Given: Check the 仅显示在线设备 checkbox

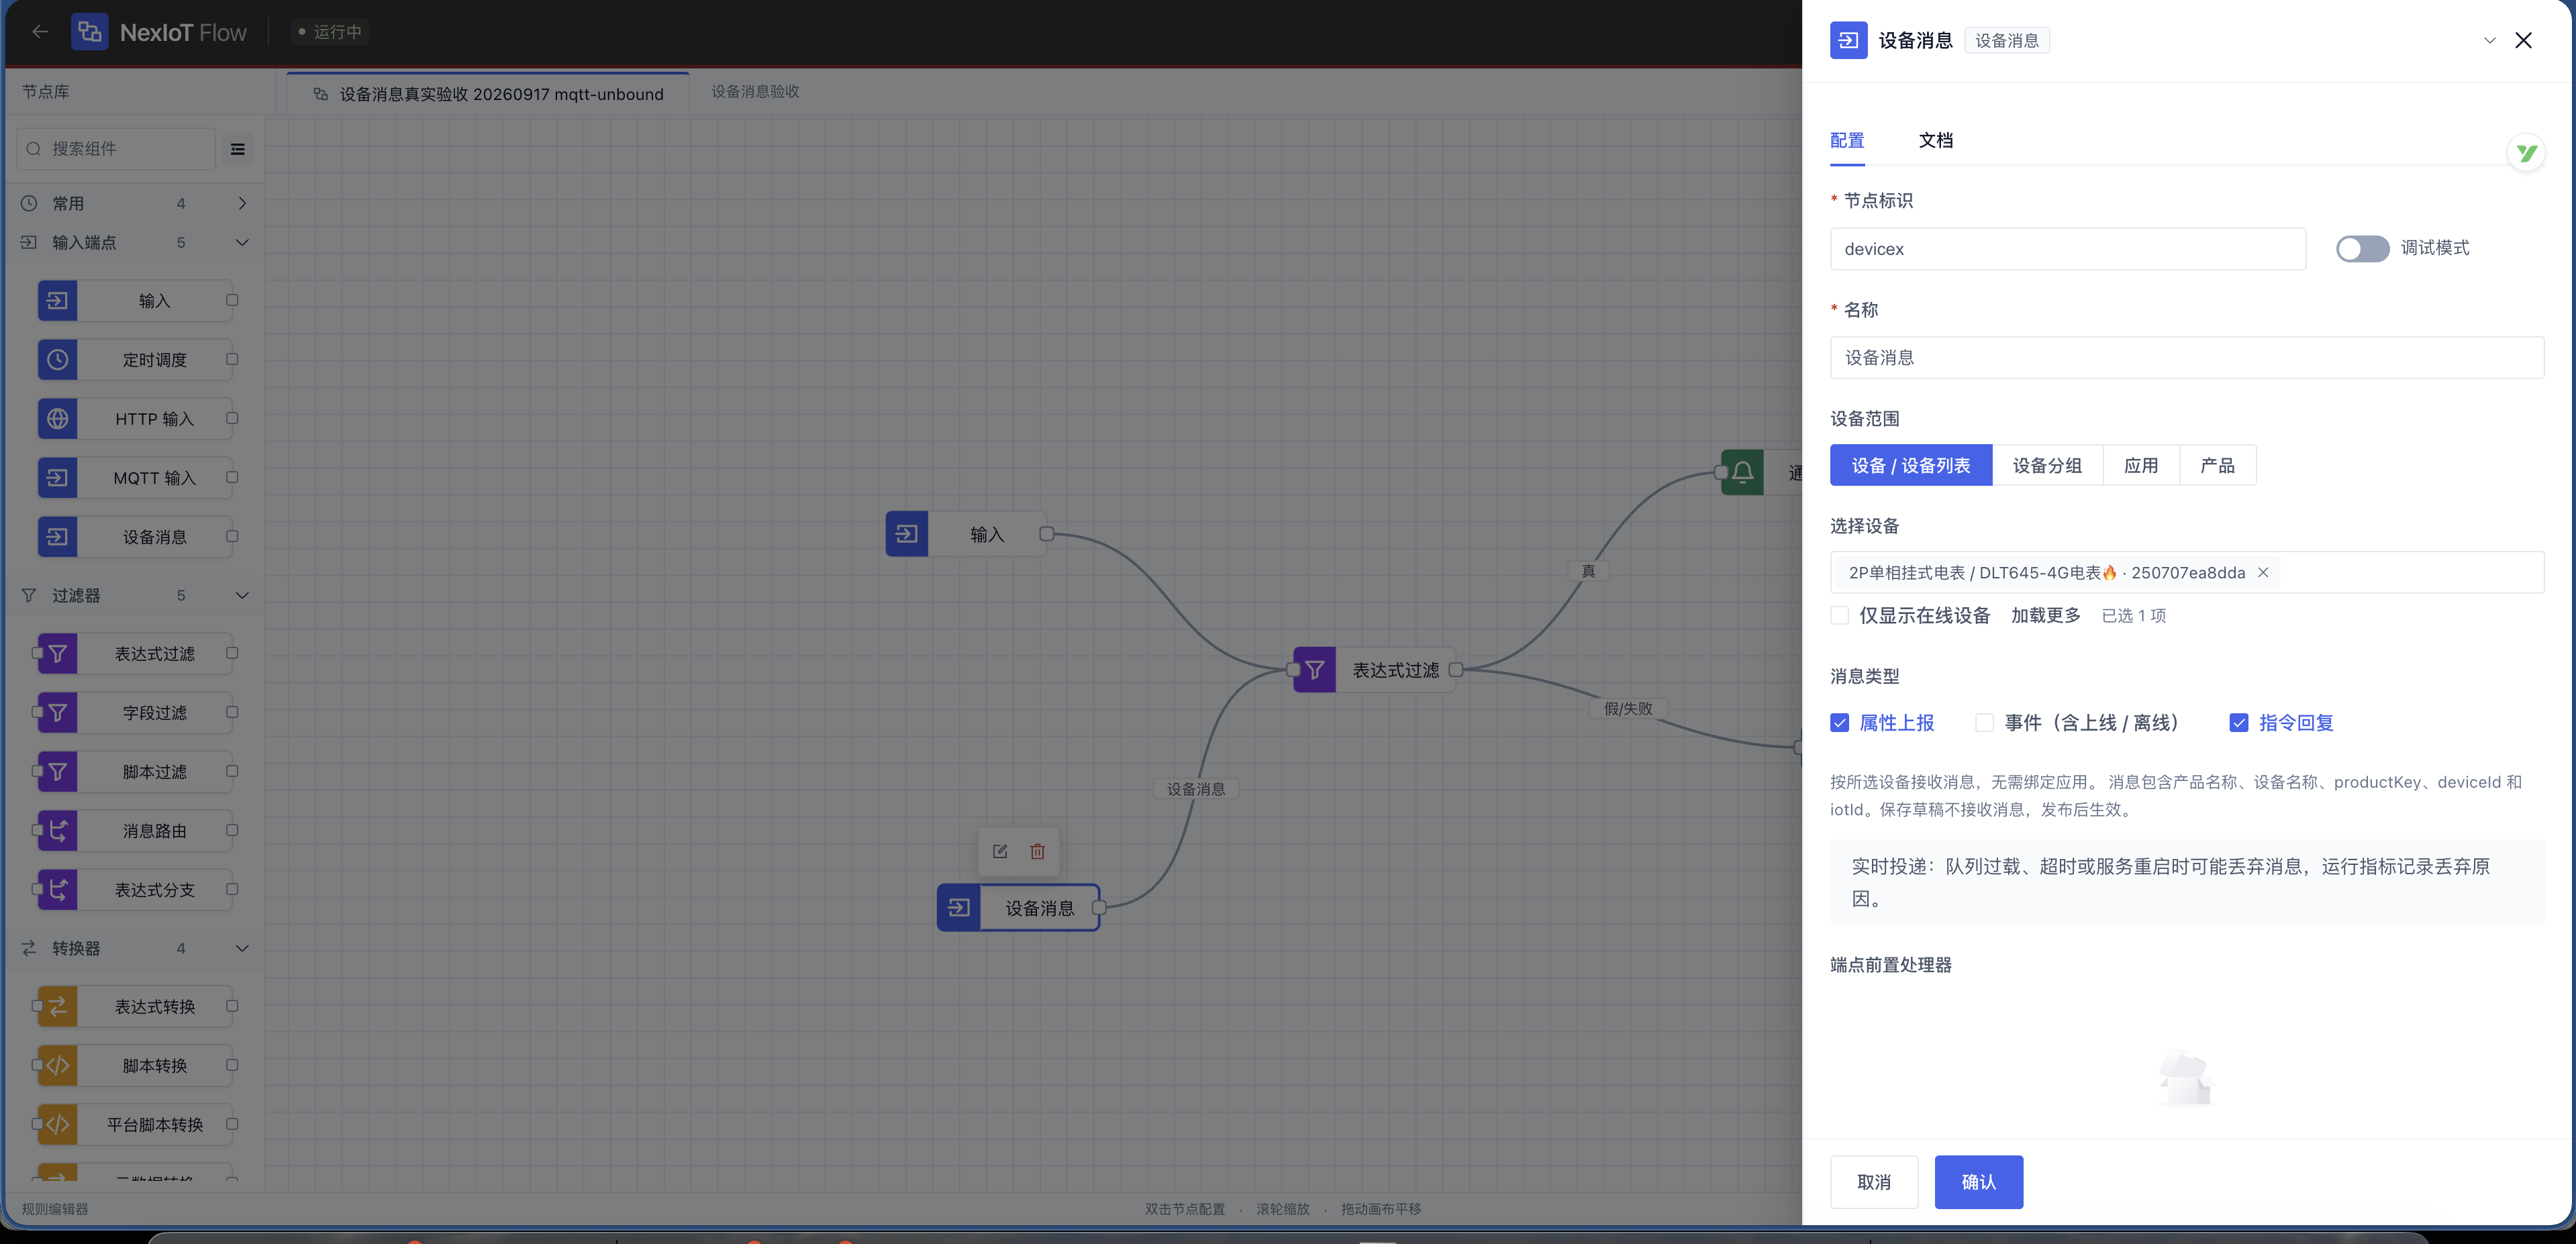Looking at the screenshot, I should coord(1840,615).
